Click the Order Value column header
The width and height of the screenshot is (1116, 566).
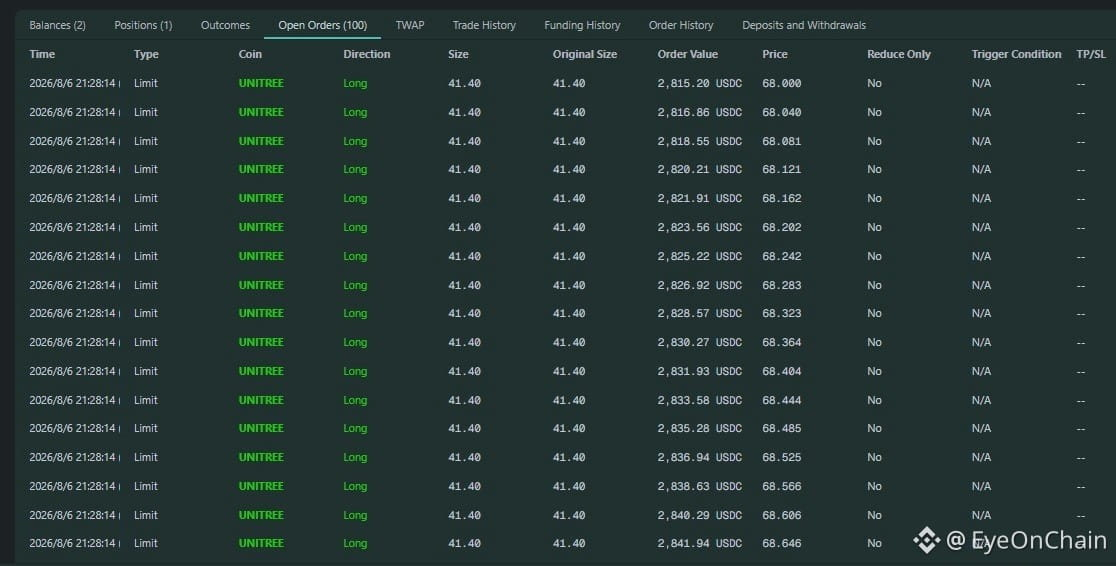coord(688,54)
